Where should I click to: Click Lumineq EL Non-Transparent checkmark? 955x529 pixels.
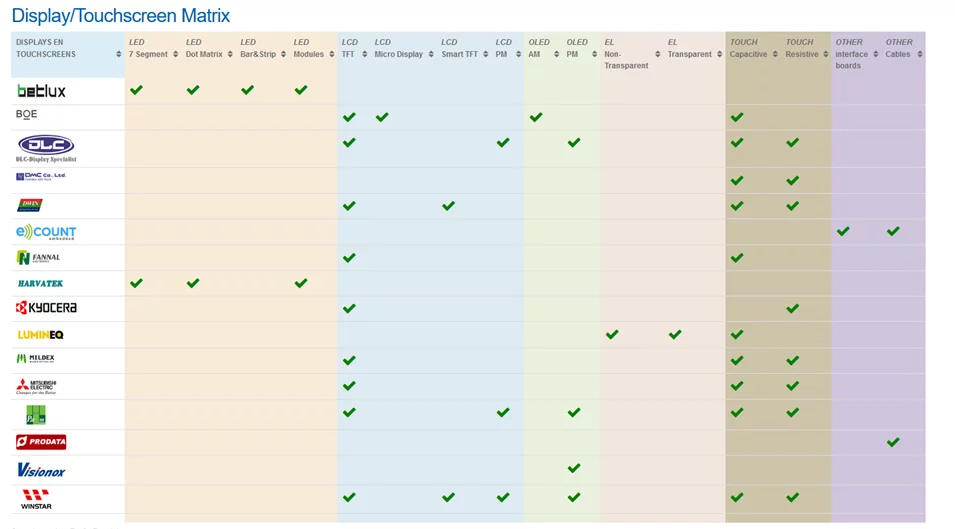612,334
